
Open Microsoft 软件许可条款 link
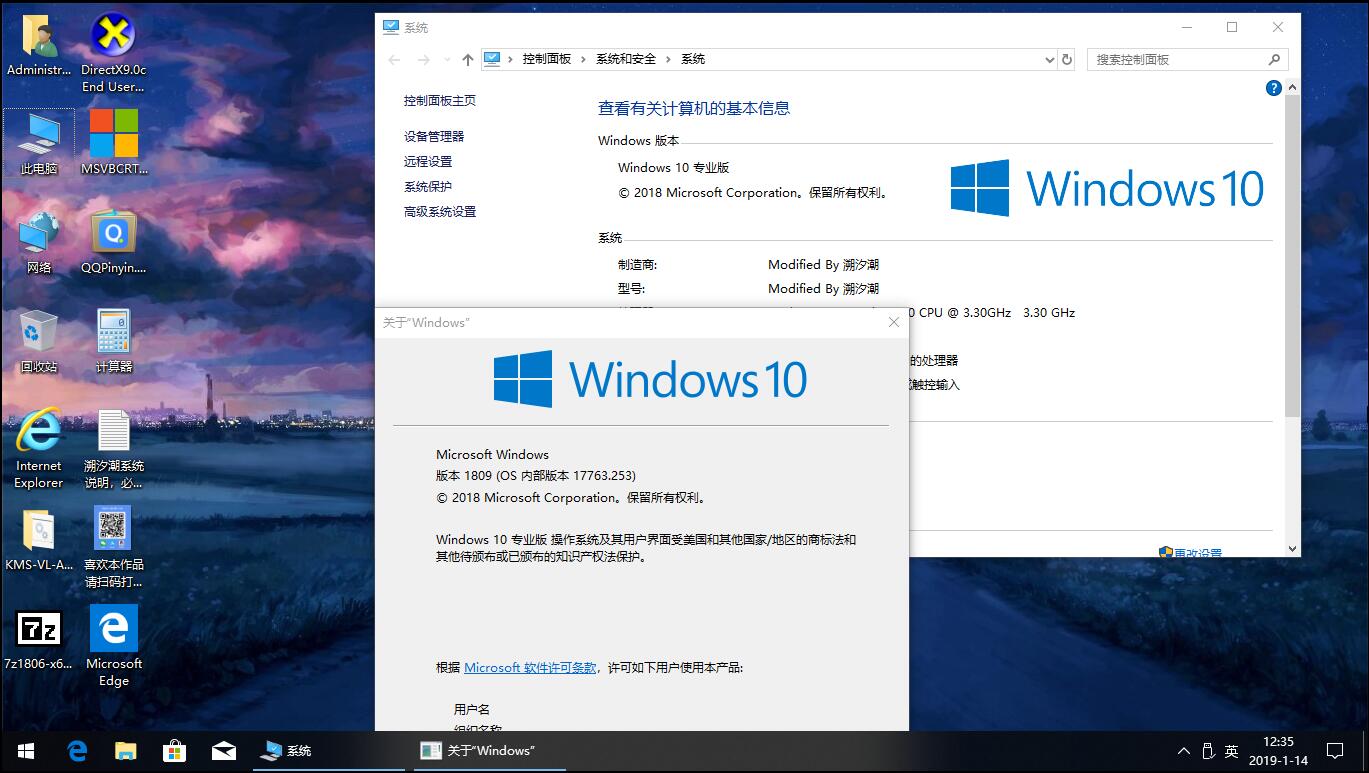[530, 668]
